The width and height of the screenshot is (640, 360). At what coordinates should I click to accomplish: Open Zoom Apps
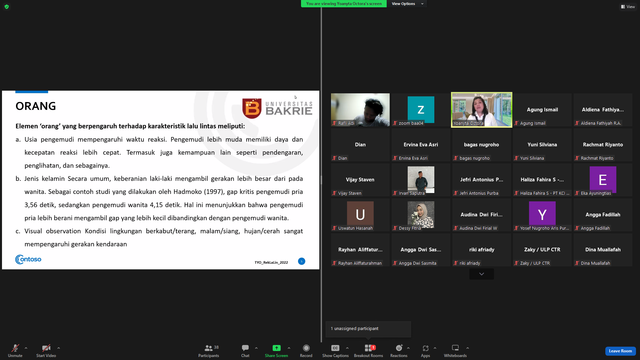425,350
